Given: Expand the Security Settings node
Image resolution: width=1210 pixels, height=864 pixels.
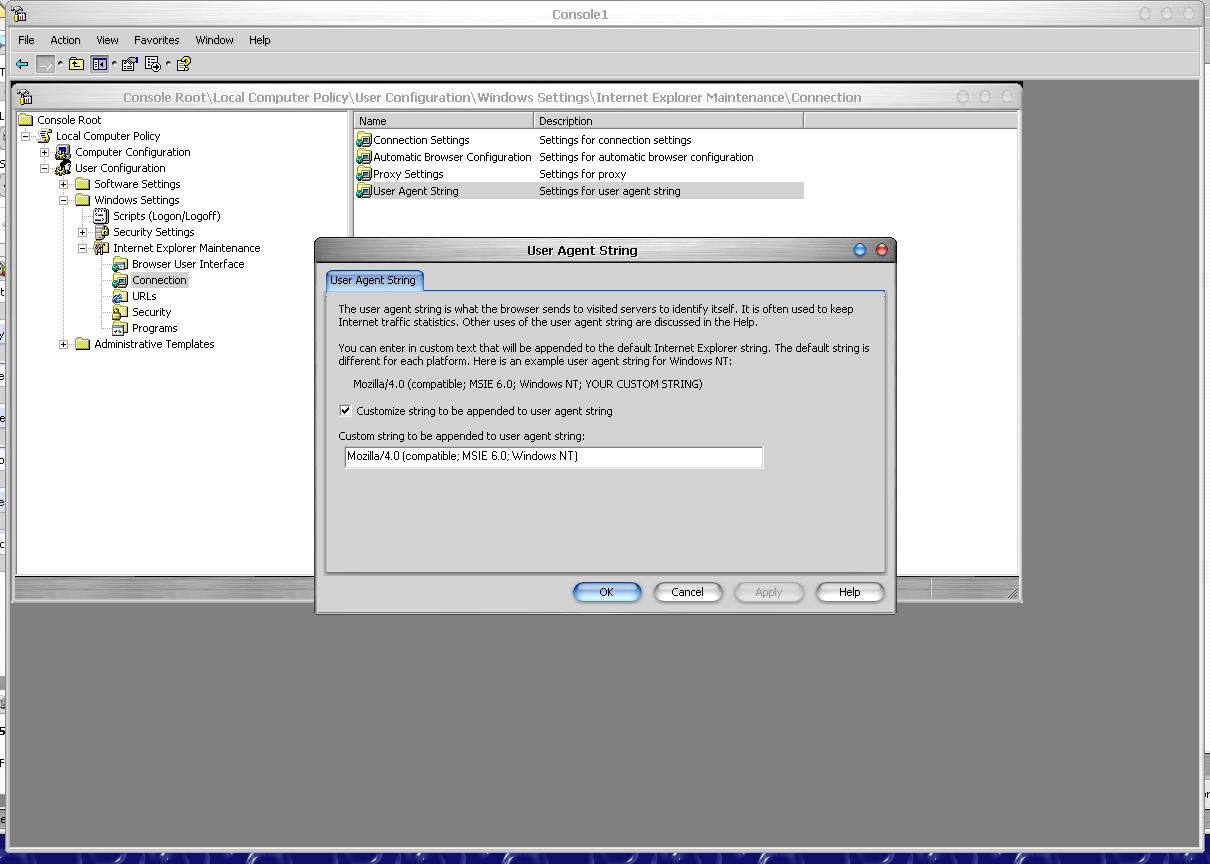Looking at the screenshot, I should 83,232.
